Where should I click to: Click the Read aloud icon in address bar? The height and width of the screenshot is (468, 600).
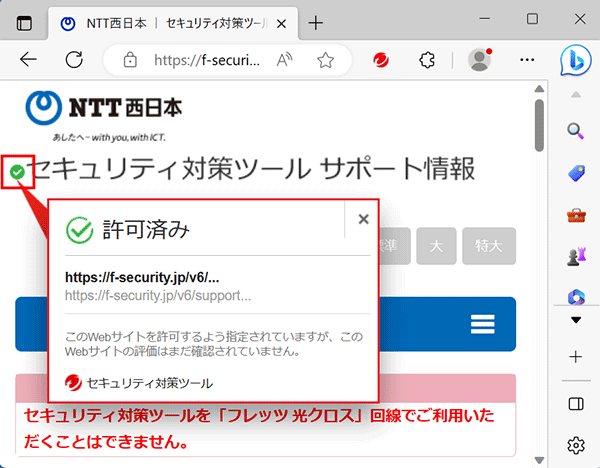pos(285,60)
